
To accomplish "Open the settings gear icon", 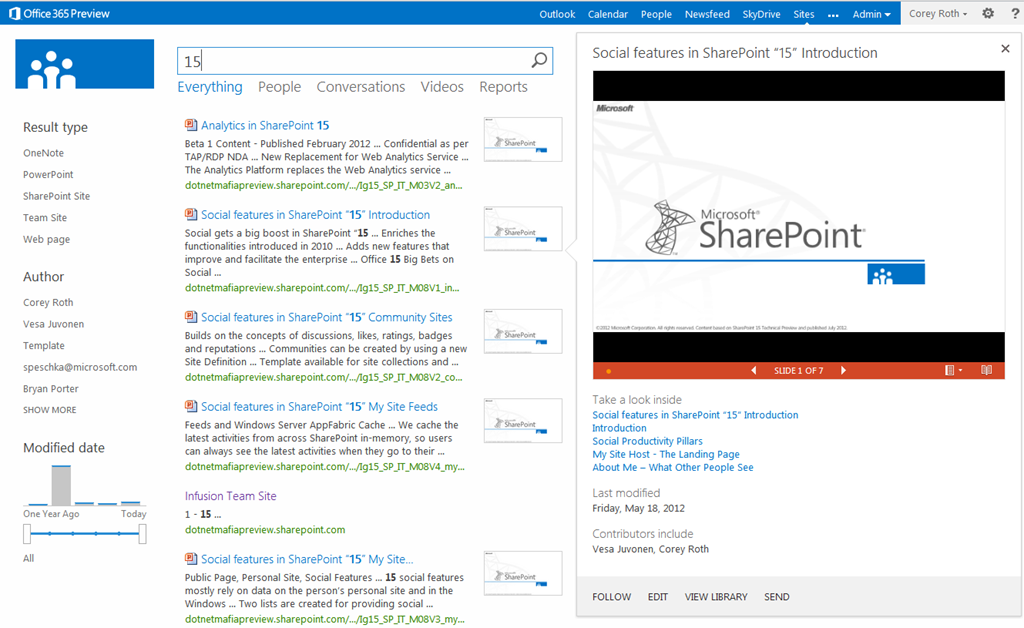I will pos(988,13).
